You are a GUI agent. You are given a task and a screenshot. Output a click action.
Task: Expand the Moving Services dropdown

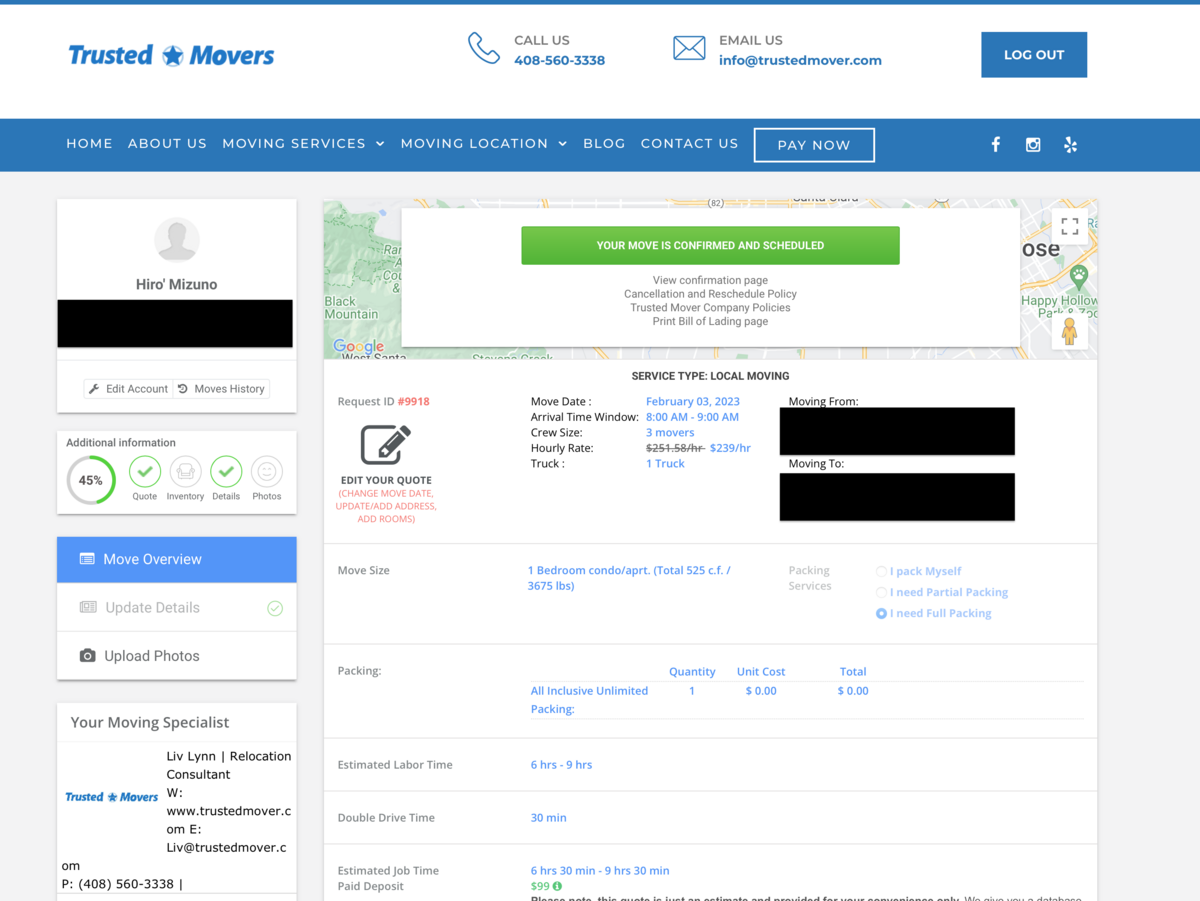coord(303,144)
